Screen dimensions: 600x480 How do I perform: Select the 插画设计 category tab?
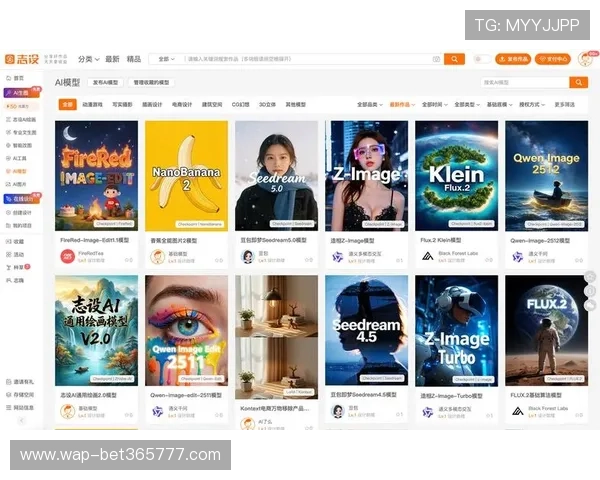point(152,104)
